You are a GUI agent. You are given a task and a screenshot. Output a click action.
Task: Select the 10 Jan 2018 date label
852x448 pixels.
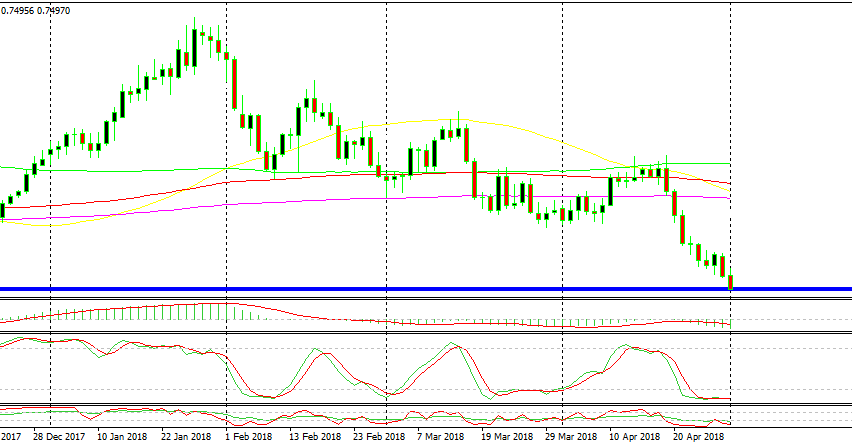[122, 437]
